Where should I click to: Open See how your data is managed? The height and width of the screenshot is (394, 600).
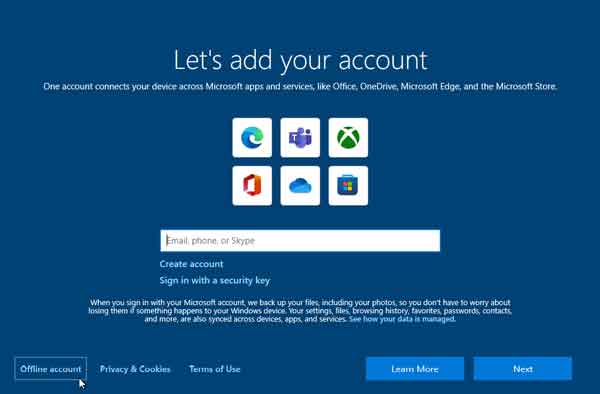(402, 319)
